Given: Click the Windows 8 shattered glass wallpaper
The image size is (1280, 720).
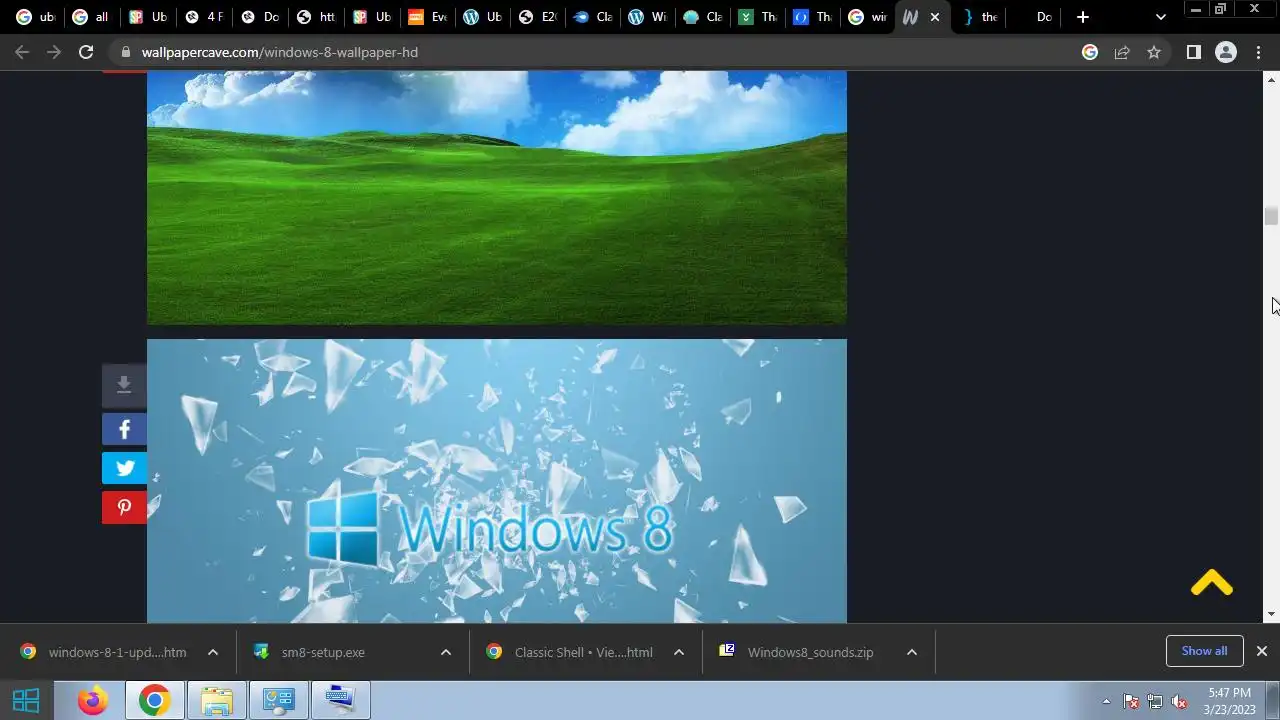Looking at the screenshot, I should pos(497,481).
